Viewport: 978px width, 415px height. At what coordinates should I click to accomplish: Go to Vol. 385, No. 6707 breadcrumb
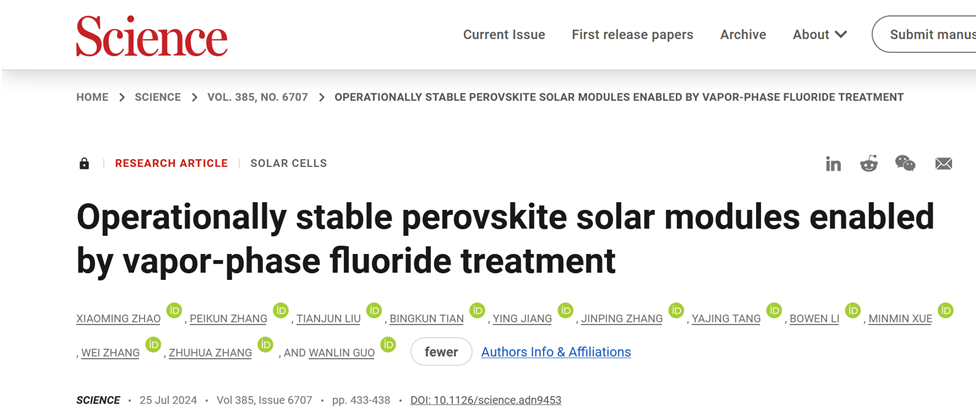[x=257, y=97]
